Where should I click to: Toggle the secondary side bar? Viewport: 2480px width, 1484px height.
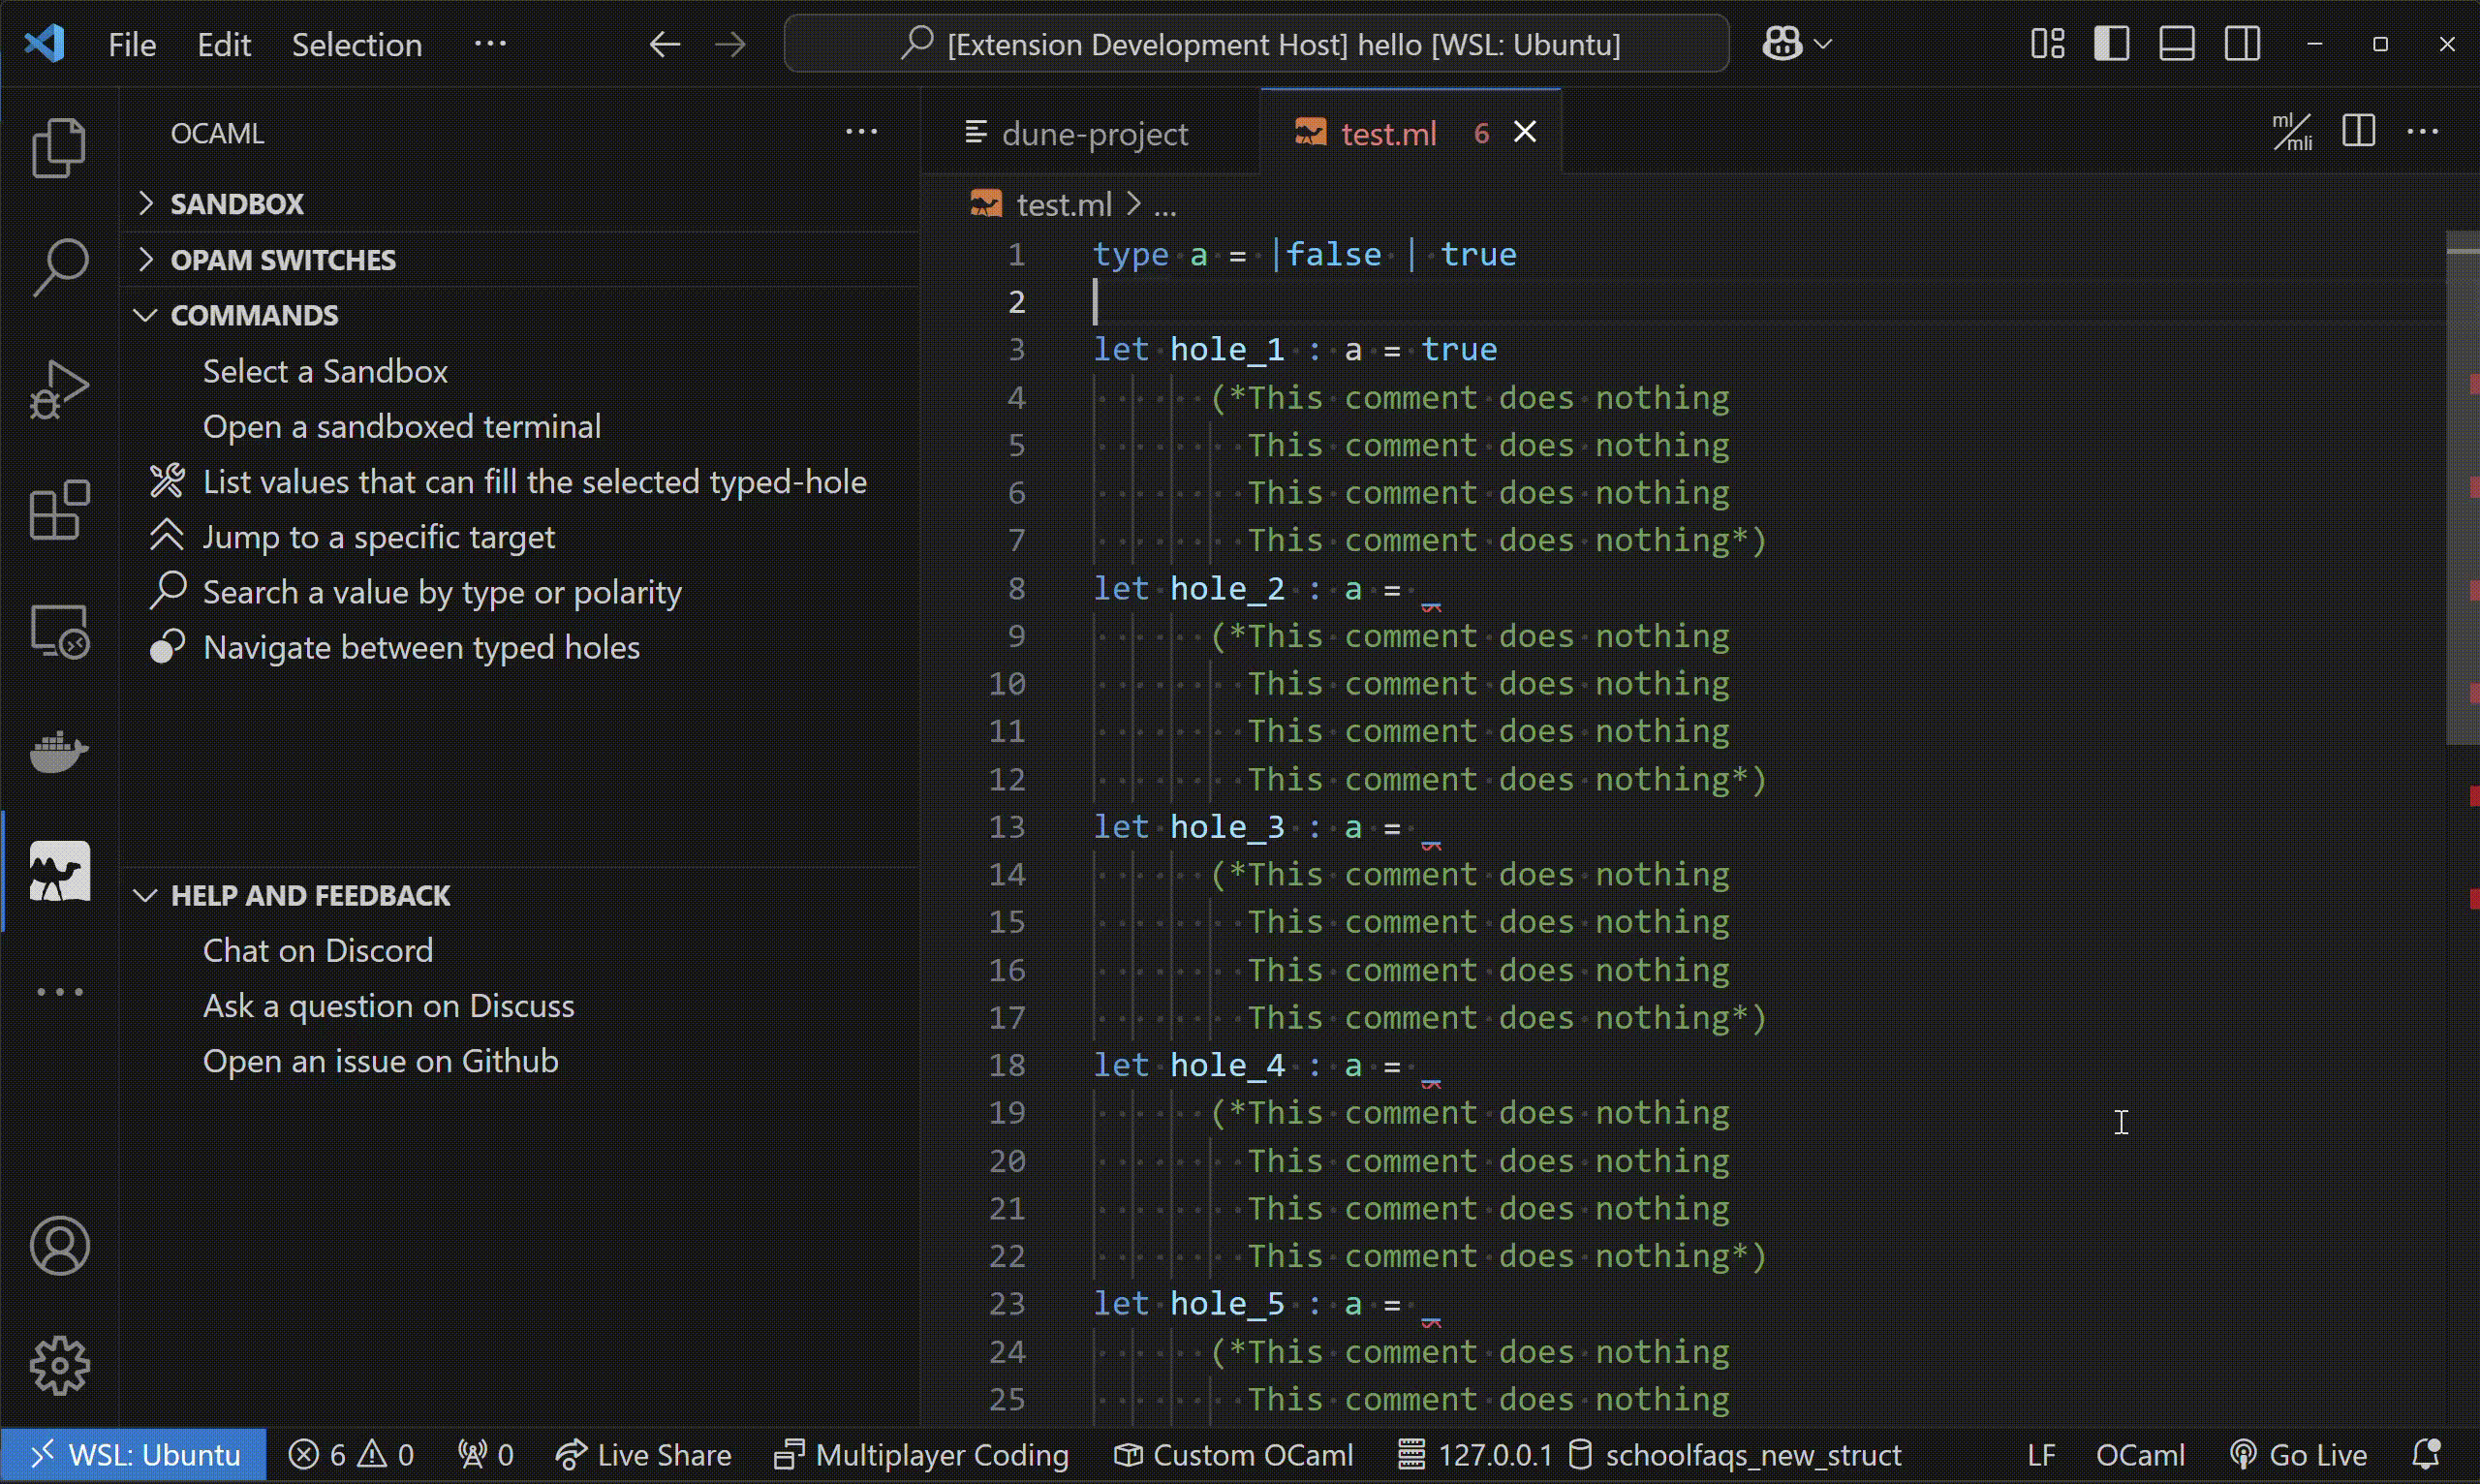click(x=2242, y=44)
